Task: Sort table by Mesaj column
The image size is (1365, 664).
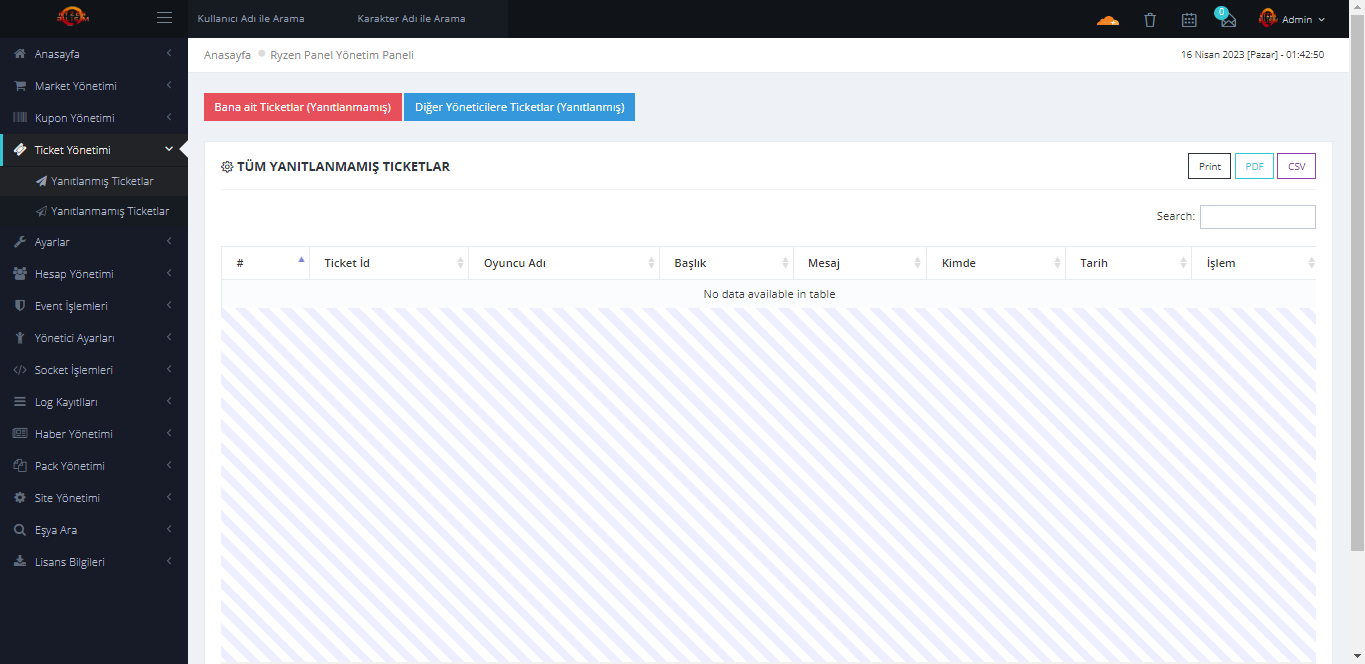Action: point(860,263)
